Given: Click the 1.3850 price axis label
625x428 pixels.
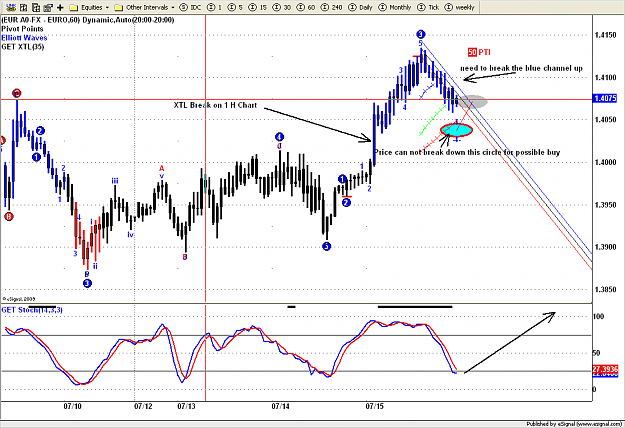Looking at the screenshot, I should click(605, 289).
